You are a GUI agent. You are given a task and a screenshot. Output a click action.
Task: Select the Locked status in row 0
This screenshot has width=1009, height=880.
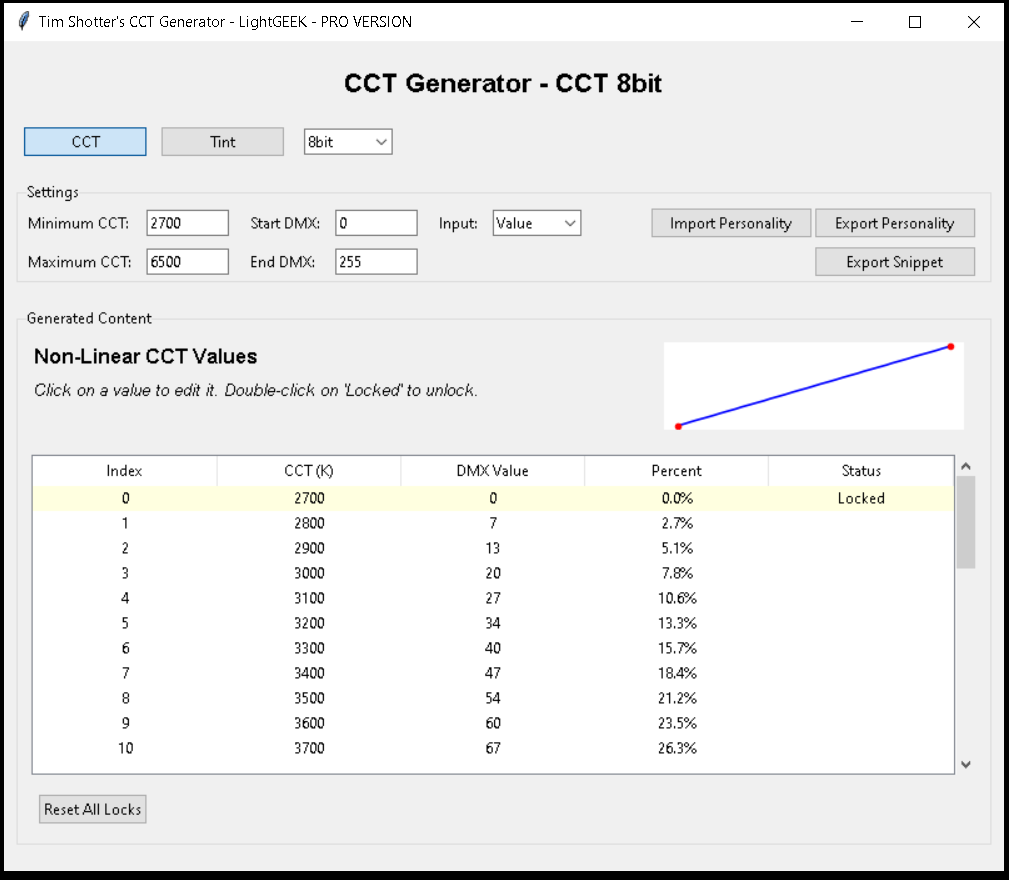point(860,498)
